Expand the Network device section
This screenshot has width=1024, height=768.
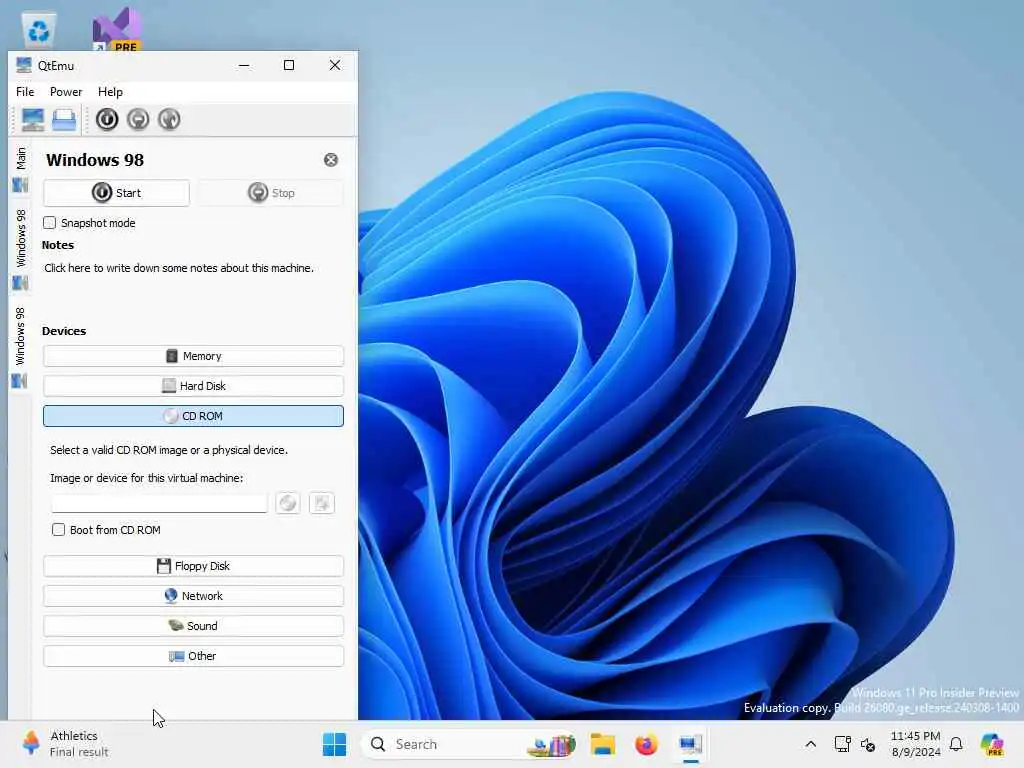tap(193, 596)
